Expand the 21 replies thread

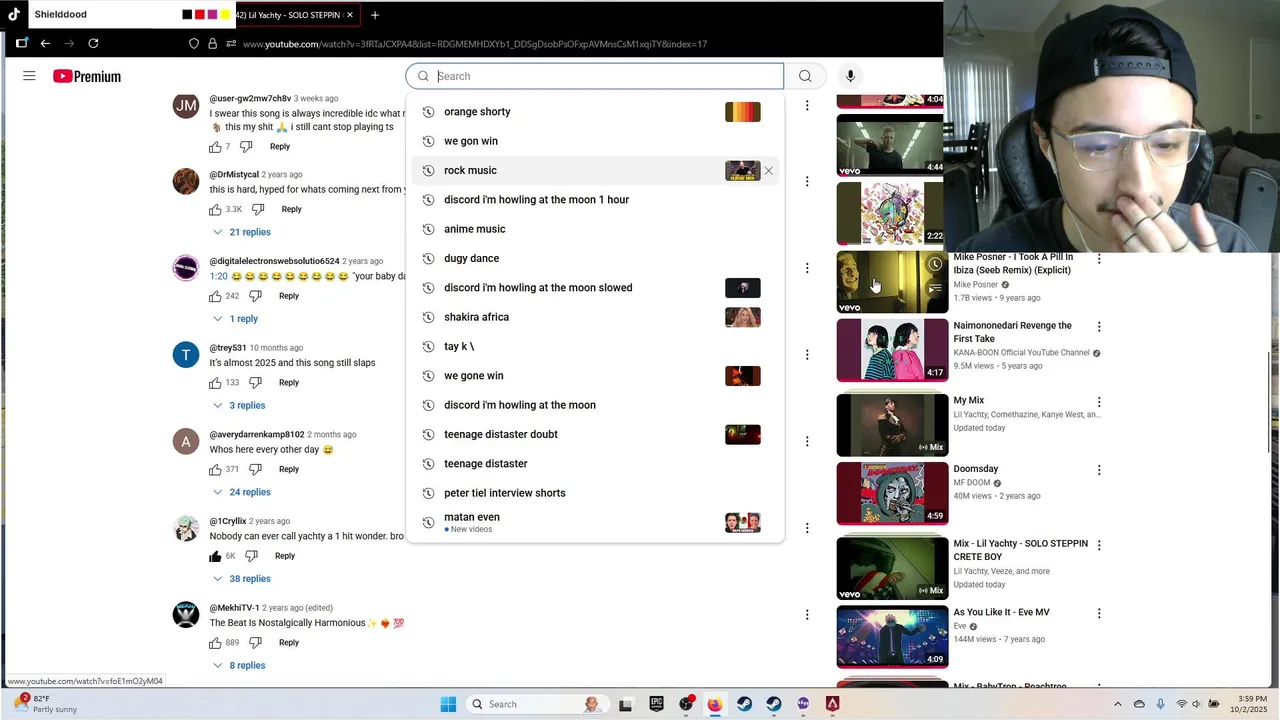tap(241, 232)
